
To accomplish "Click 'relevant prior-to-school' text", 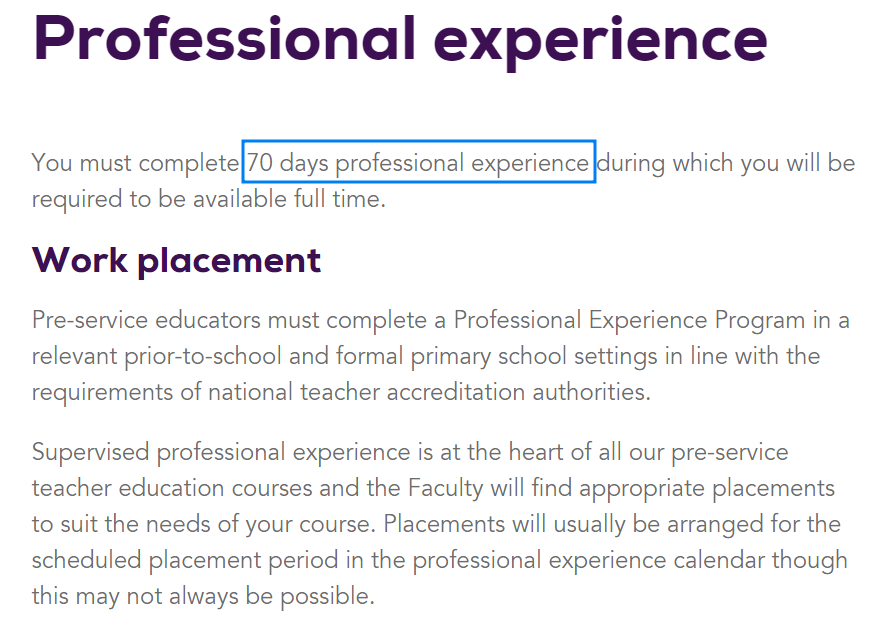I will tap(156, 356).
